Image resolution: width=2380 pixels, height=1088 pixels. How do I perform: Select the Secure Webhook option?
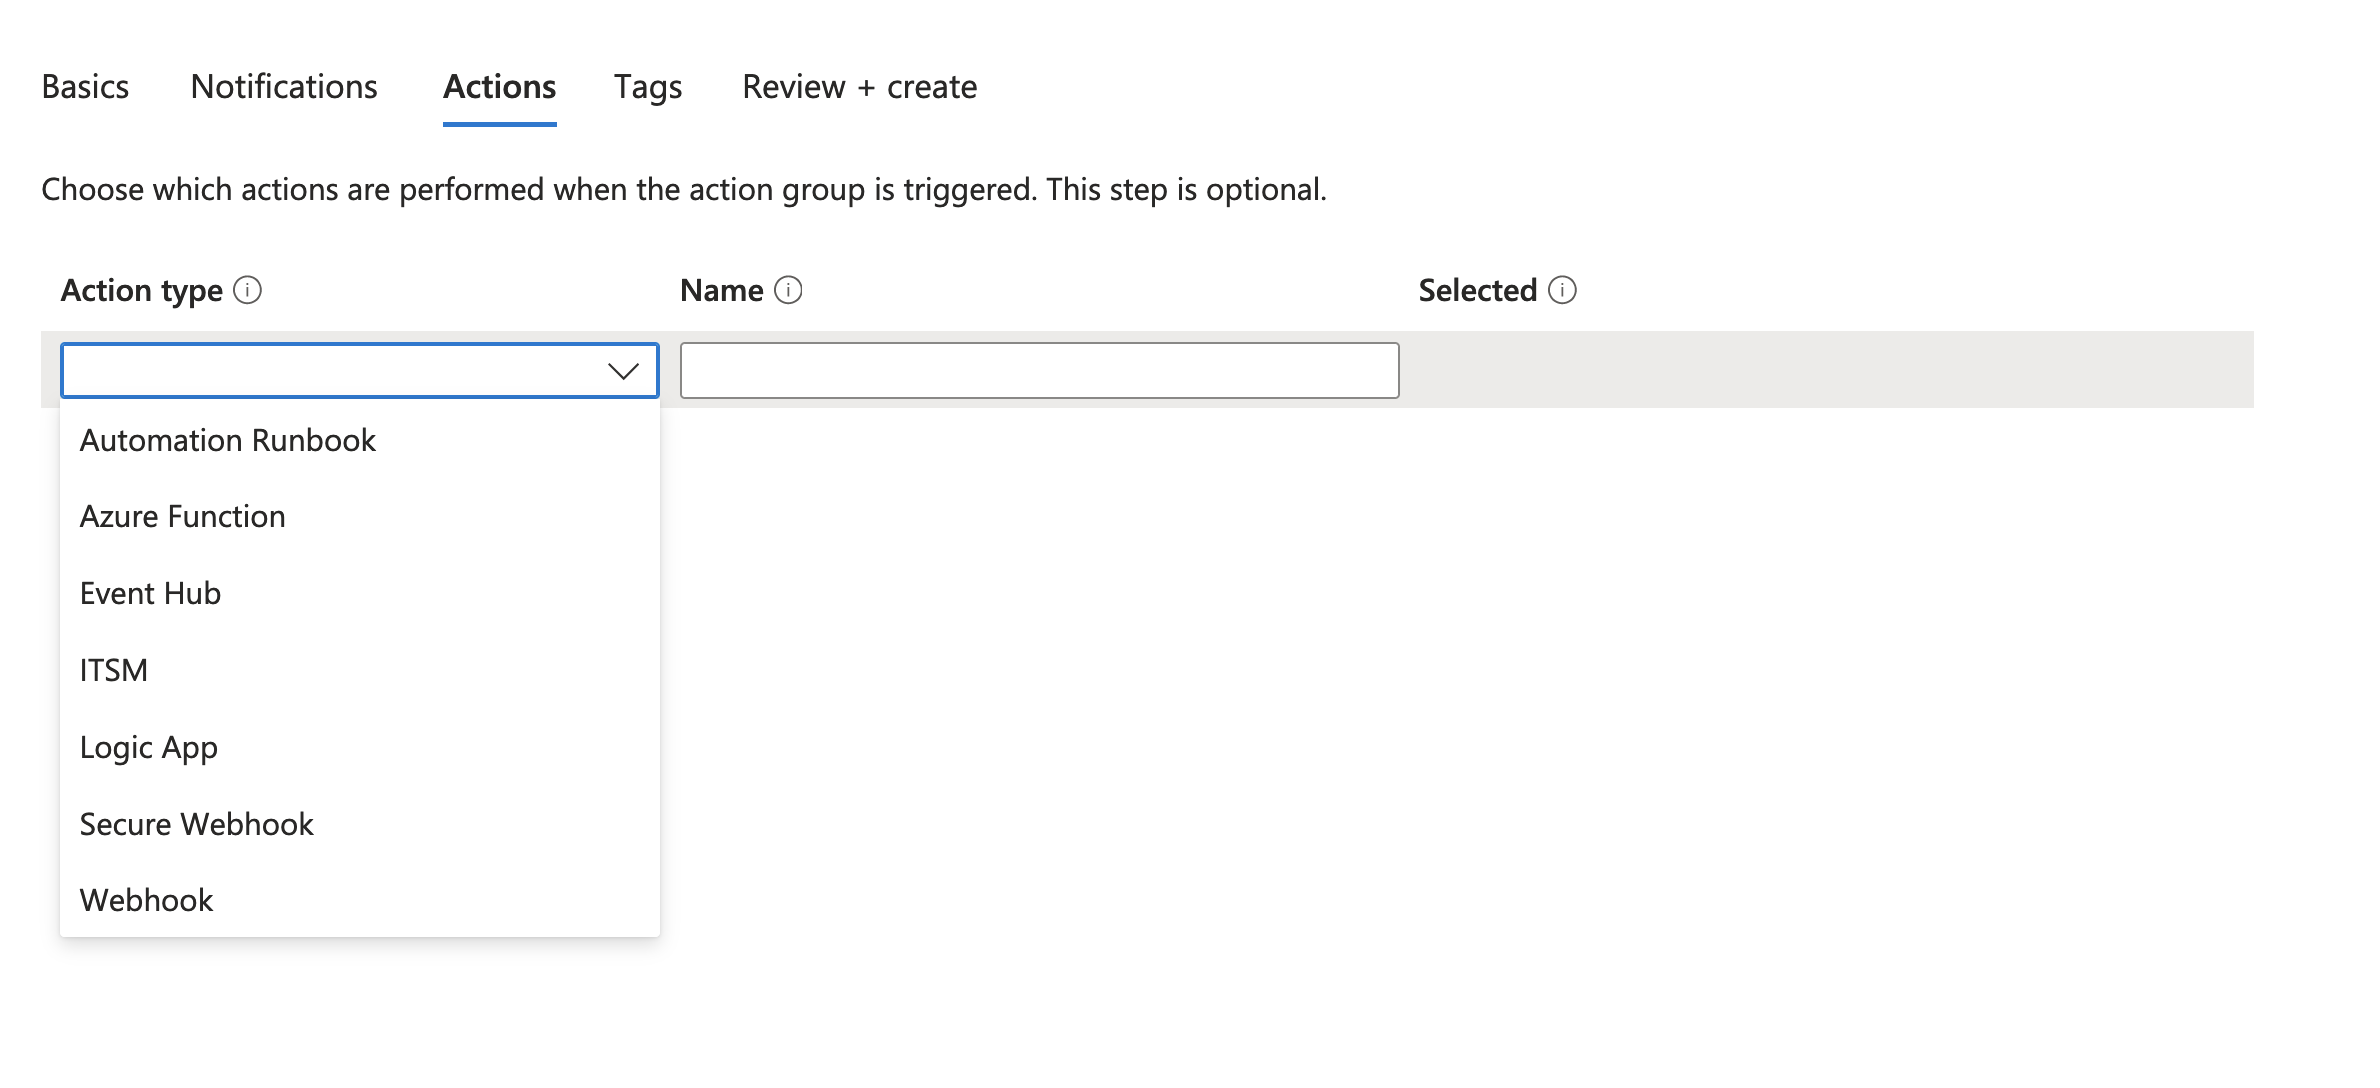tap(197, 824)
